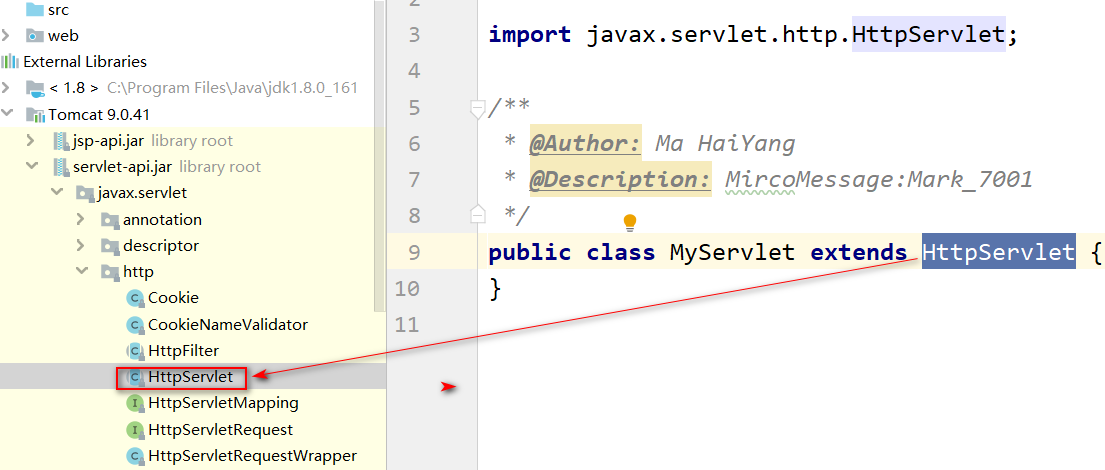Click the fold end marker at line 8

click(478, 214)
